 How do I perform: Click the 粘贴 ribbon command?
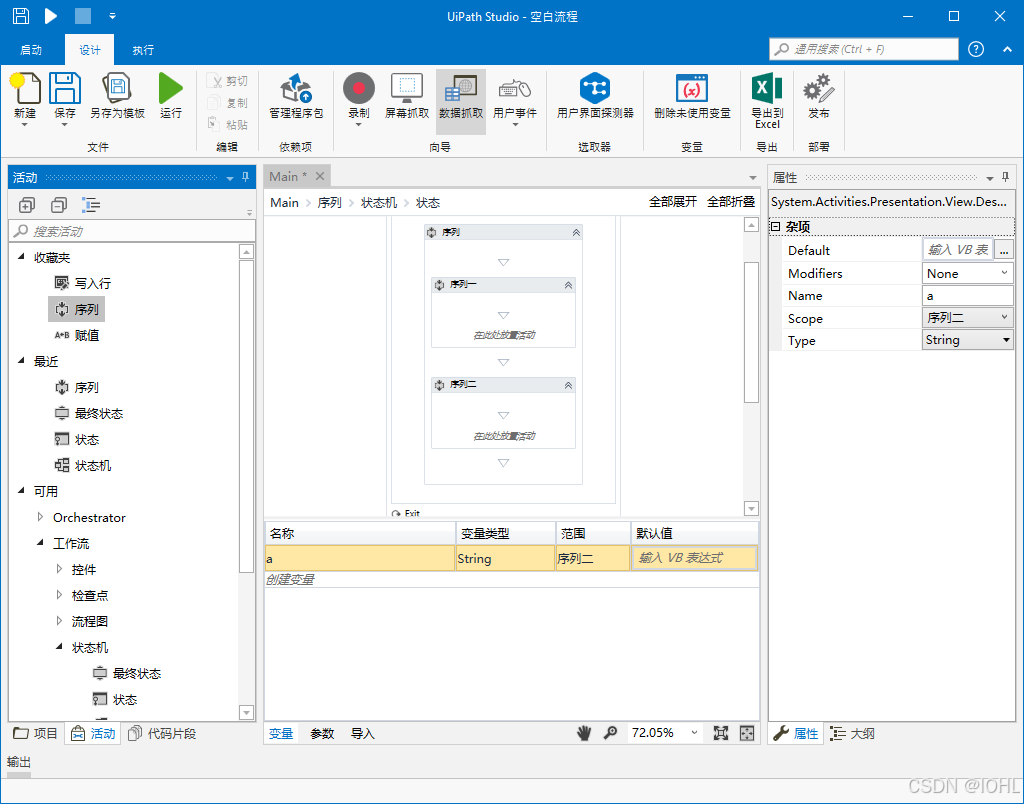pos(228,124)
